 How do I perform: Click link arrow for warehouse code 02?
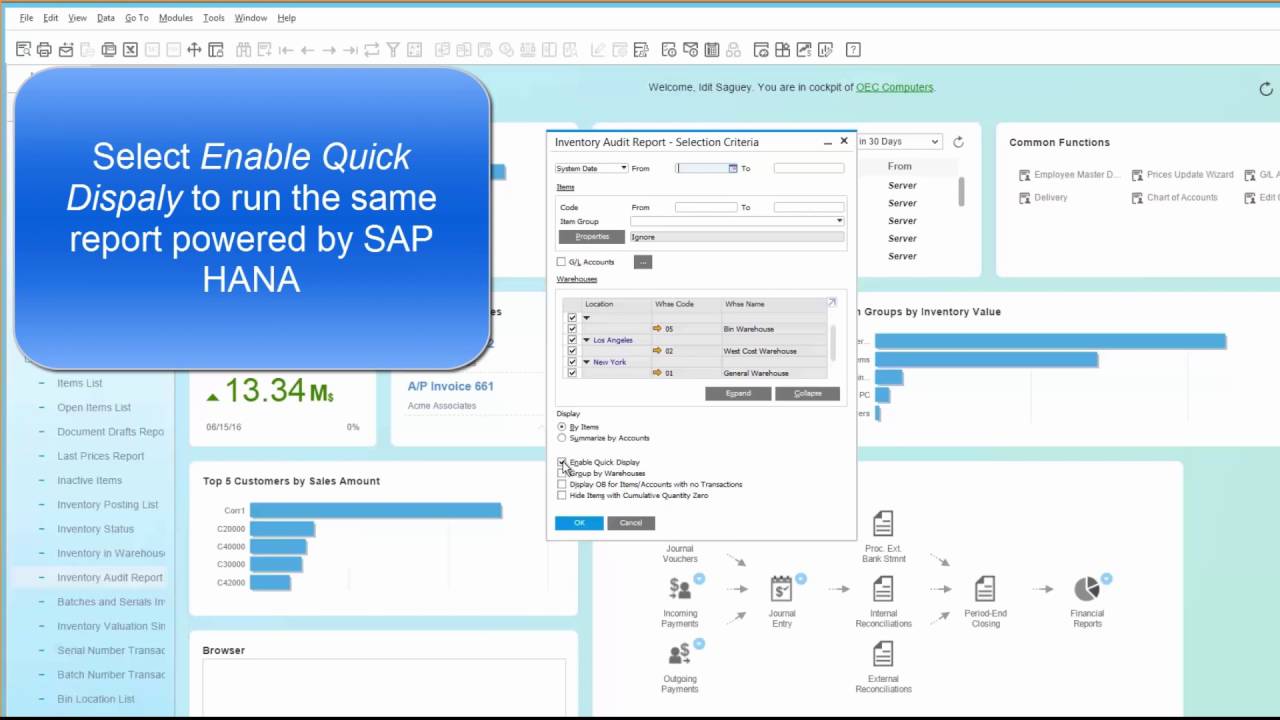pyautogui.click(x=657, y=351)
